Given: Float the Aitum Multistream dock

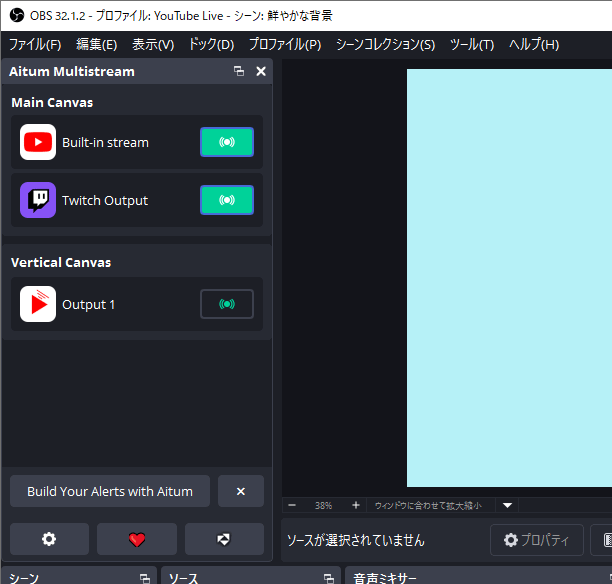Looking at the screenshot, I should pyautogui.click(x=239, y=71).
